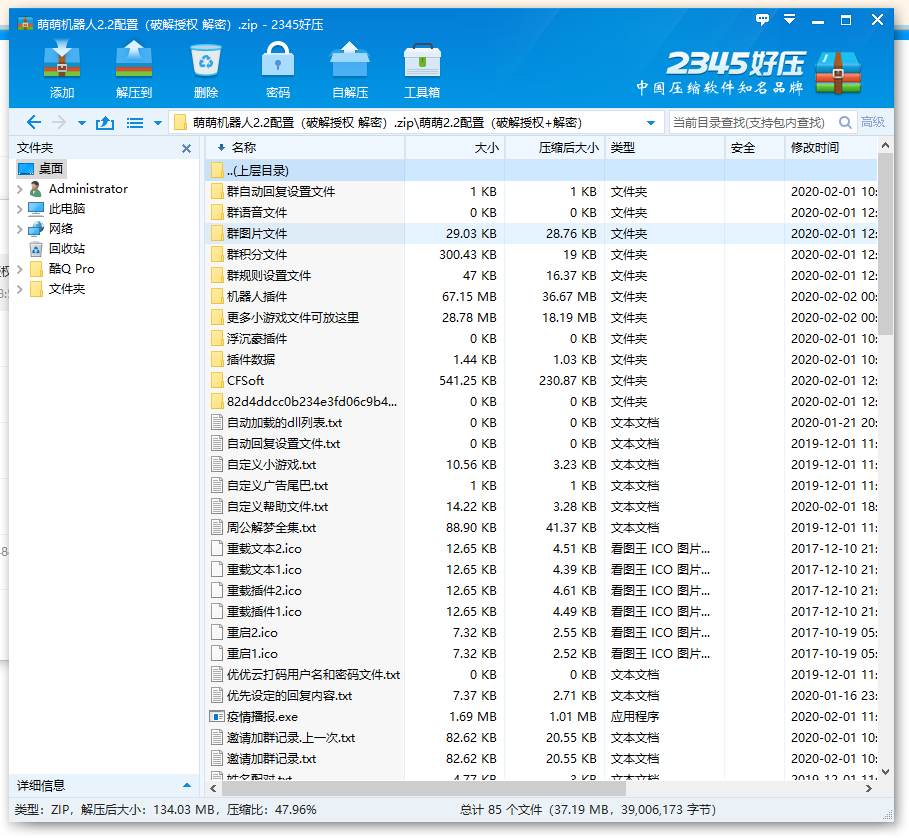909x838 pixels.
Task: Click the search magnifier icon
Action: click(845, 122)
